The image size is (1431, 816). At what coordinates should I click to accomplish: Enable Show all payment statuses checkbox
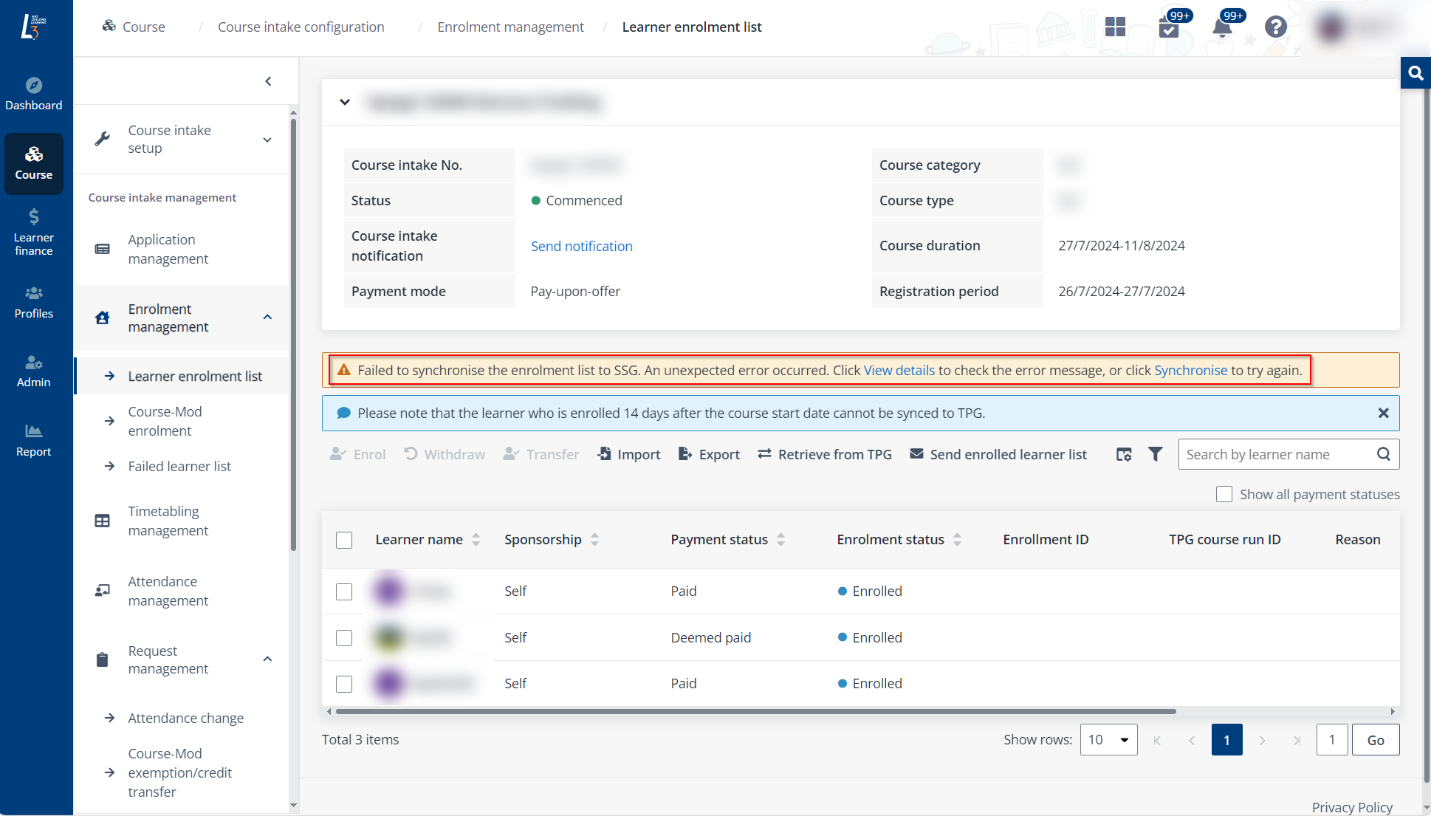coord(1224,494)
